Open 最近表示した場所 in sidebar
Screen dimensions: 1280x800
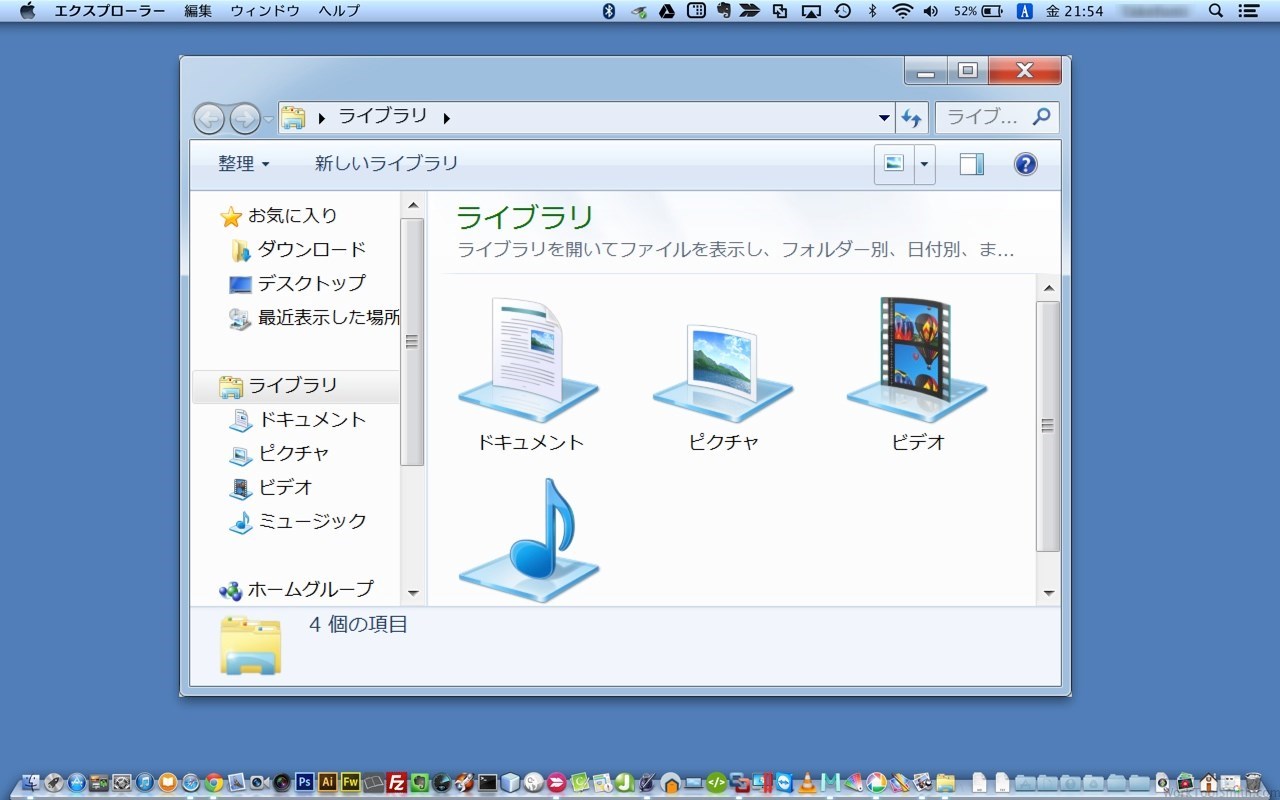pos(314,317)
